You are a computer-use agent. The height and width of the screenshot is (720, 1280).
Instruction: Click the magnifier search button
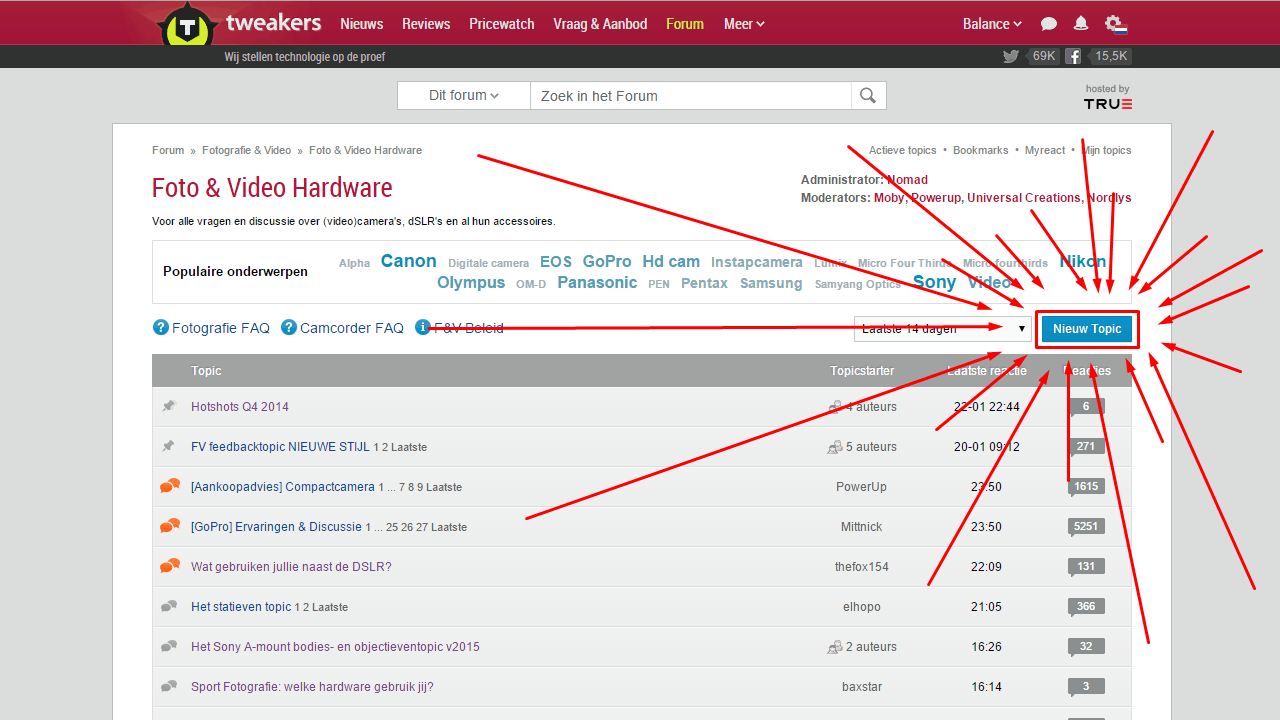pyautogui.click(x=868, y=96)
